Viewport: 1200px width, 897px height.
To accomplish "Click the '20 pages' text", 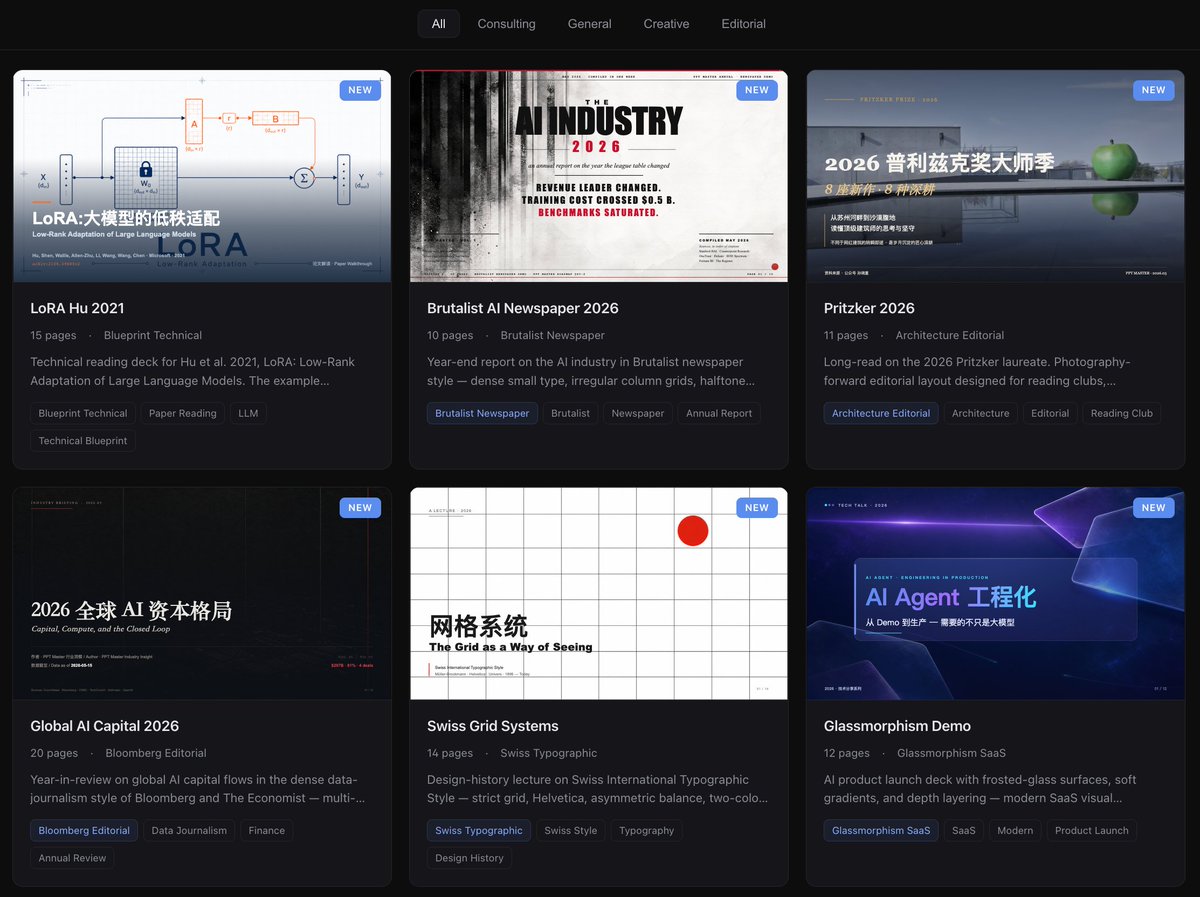I will coord(54,753).
